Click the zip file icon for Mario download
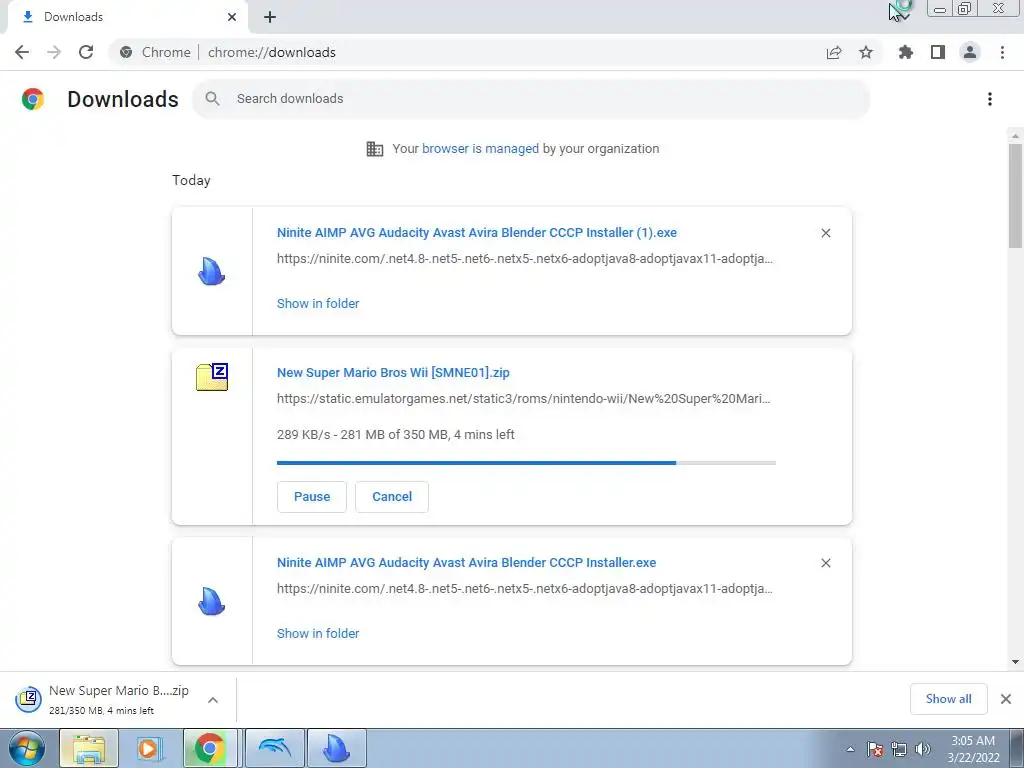 (x=212, y=377)
